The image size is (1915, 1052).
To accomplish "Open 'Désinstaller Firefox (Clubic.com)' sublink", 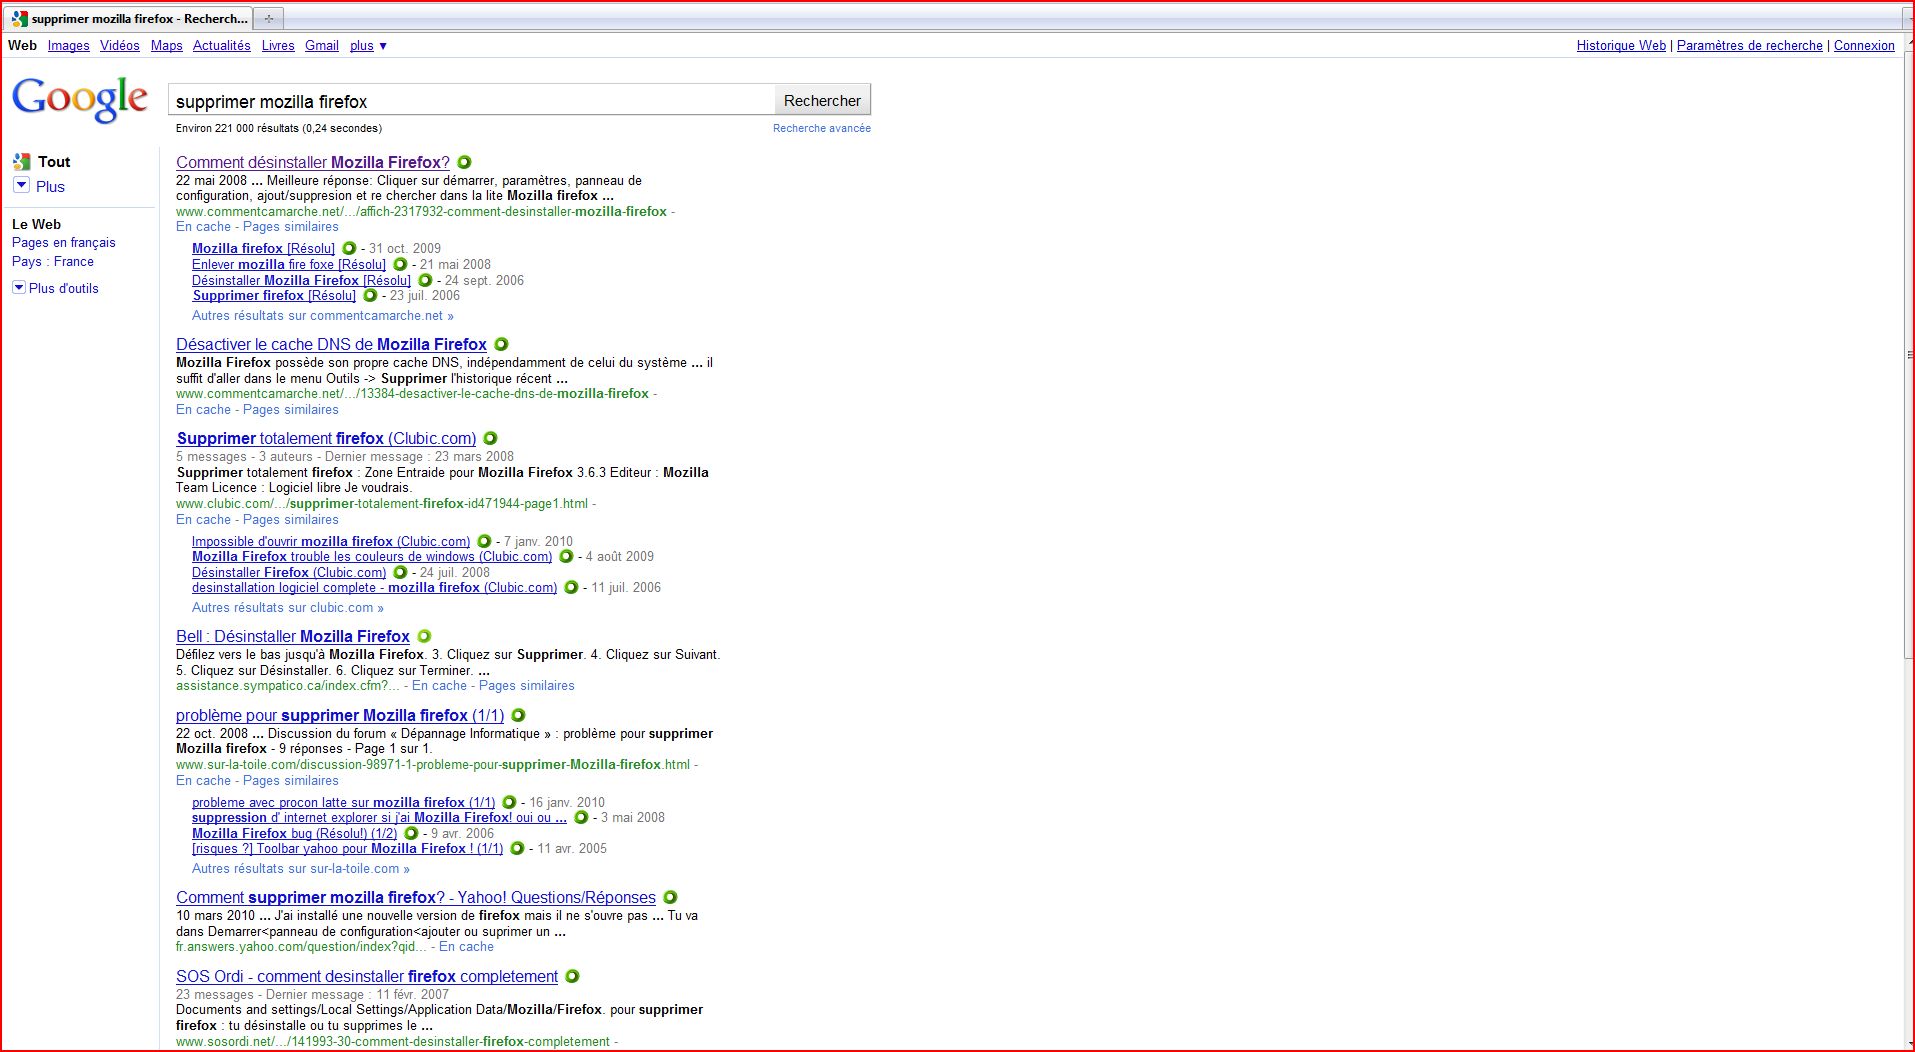I will pos(289,572).
